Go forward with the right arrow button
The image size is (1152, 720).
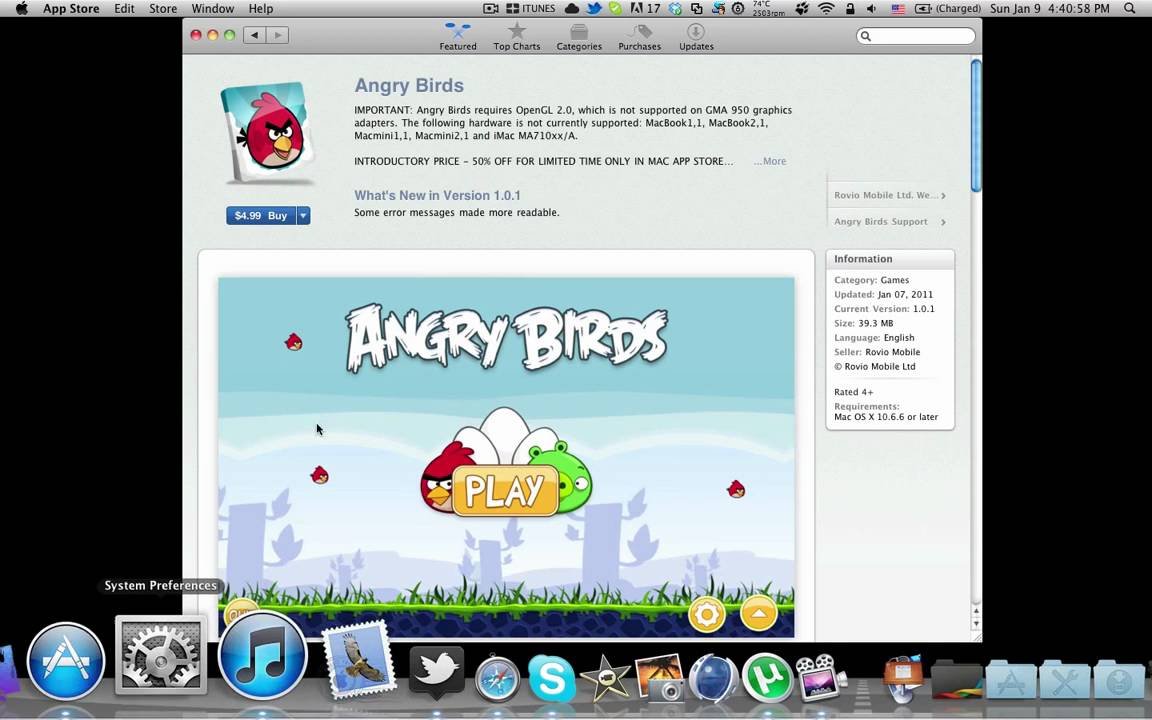coord(277,35)
